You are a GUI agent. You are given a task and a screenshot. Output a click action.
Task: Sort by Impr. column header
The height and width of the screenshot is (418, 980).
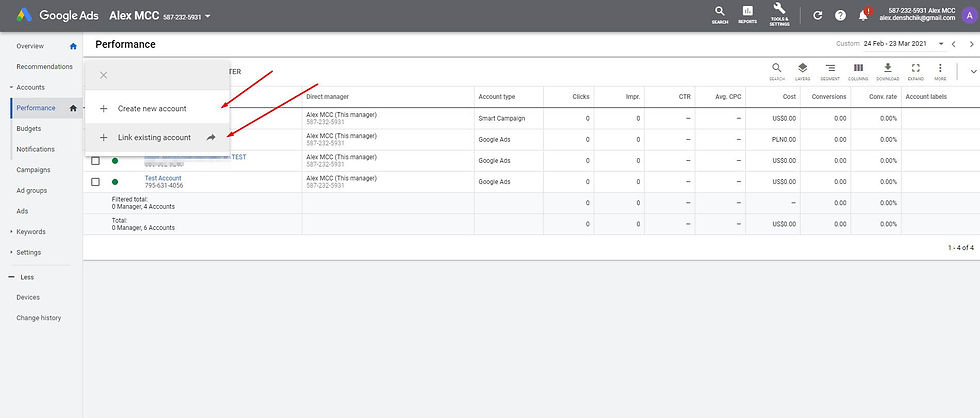(633, 97)
